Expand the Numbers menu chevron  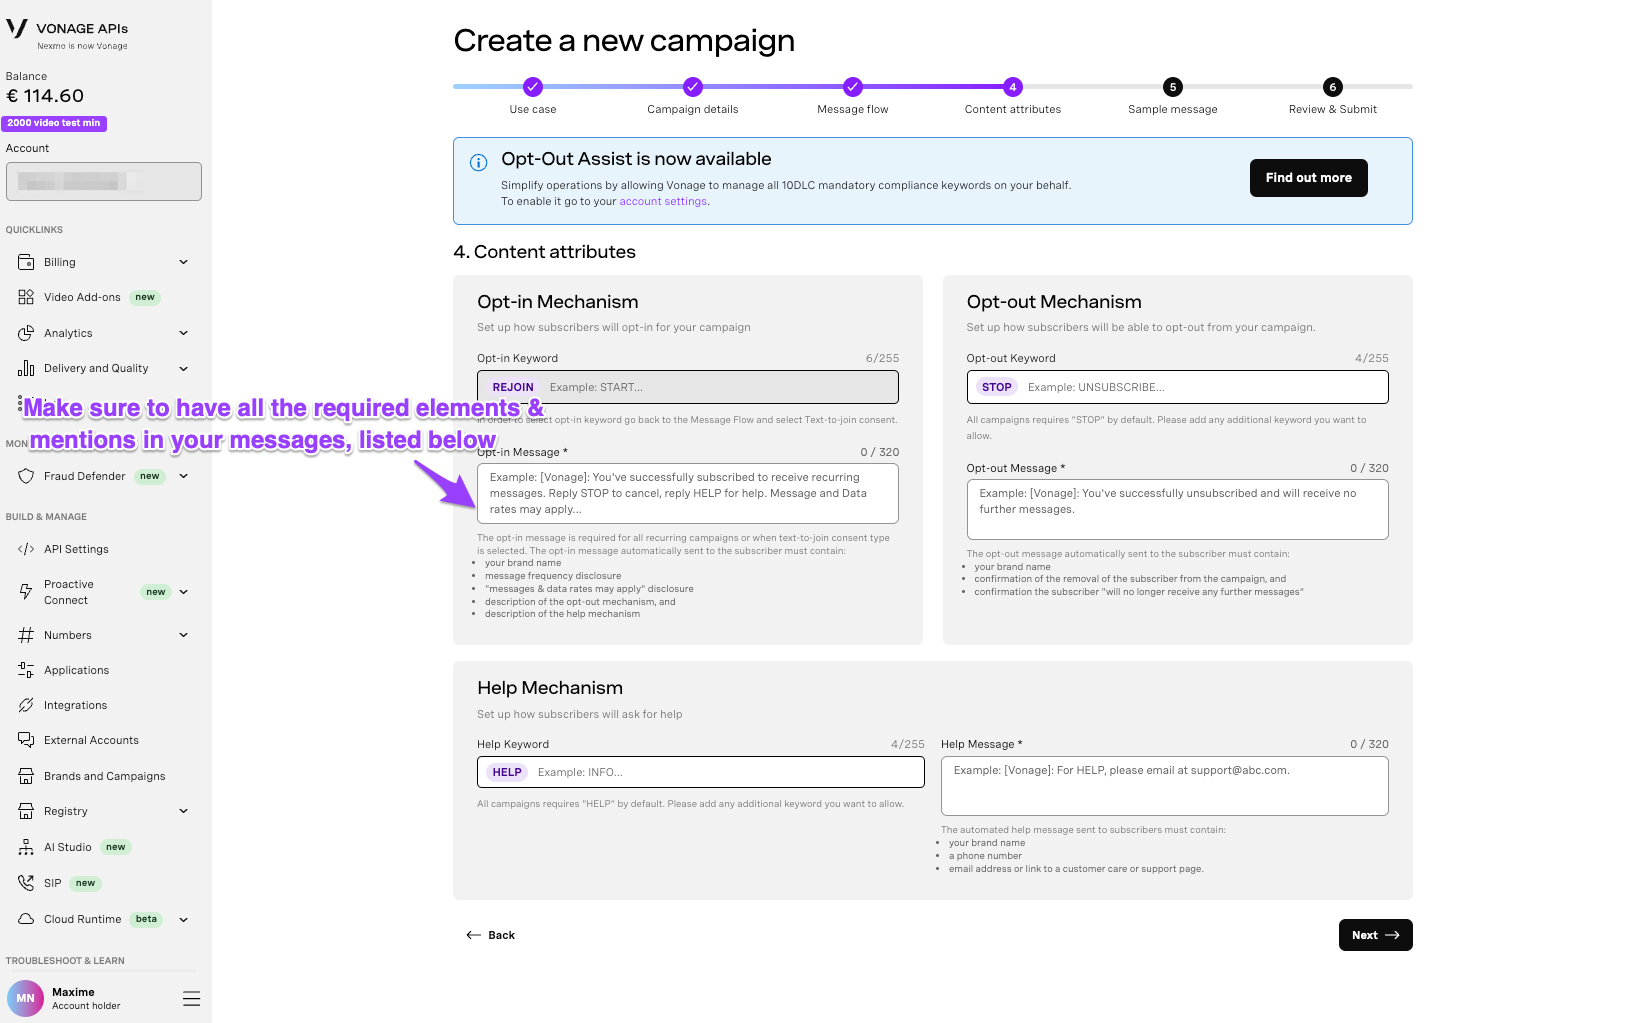click(x=184, y=635)
